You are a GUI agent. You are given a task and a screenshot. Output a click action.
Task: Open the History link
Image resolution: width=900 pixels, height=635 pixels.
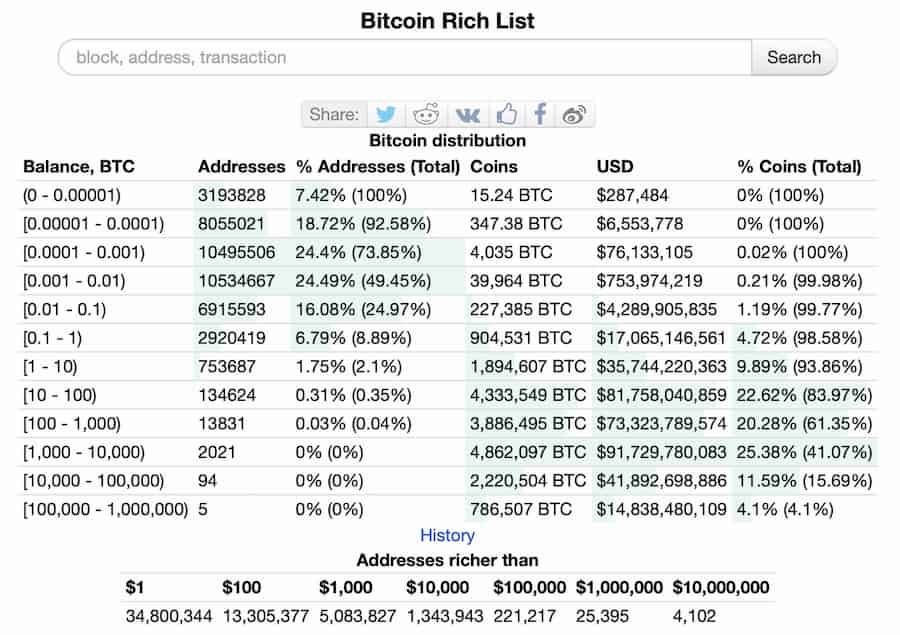(x=447, y=536)
